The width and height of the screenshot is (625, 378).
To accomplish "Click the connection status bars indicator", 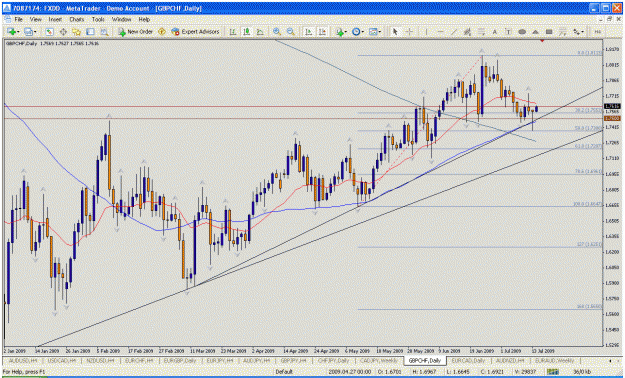I will click(552, 372).
